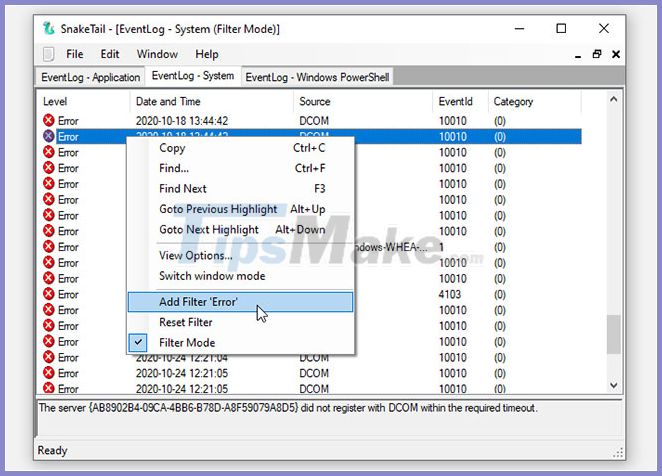This screenshot has height=476, width=662.
Task: Click the error icon on the EventId 4103 row
Action: [49, 294]
